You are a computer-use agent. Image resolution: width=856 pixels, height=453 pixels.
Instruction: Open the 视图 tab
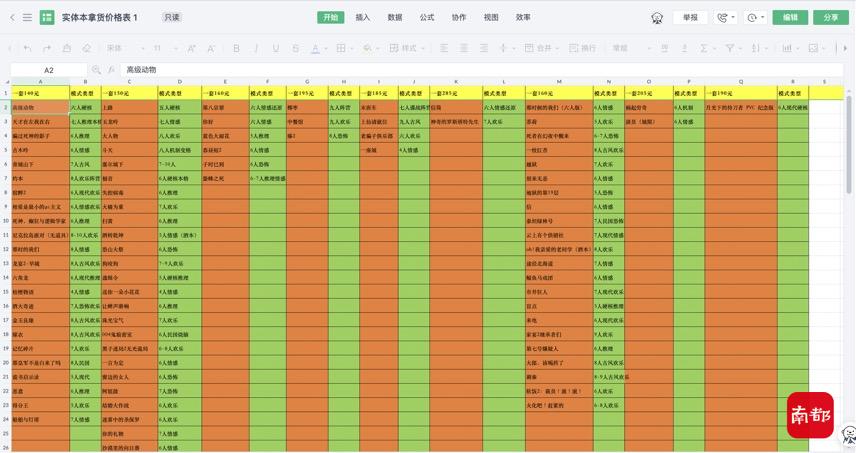[491, 17]
